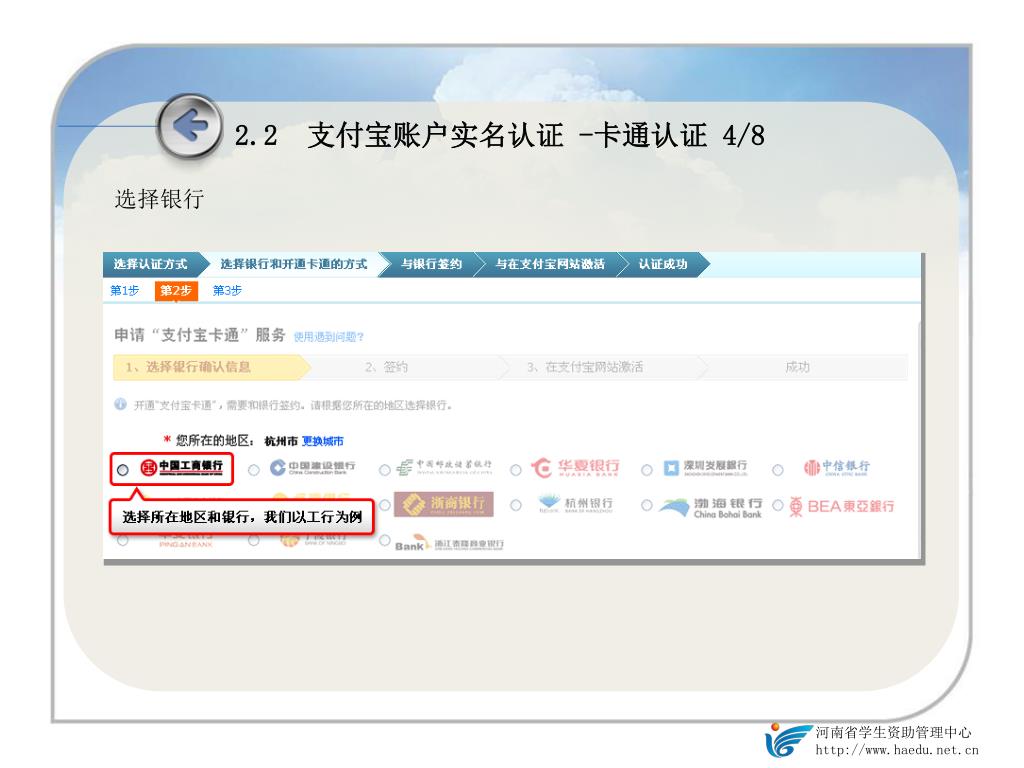Click the slide title 支付宝账户实名认证

(436, 135)
